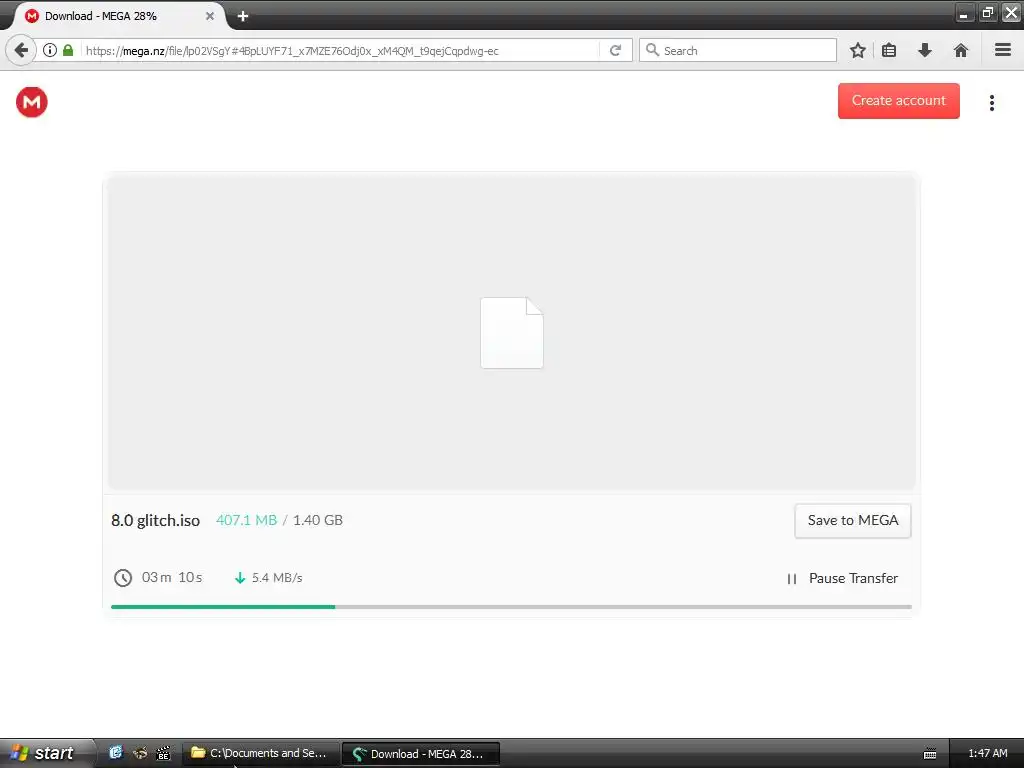Screen dimensions: 1024x768
Task: Reload the page with the refresh icon
Action: (615, 50)
